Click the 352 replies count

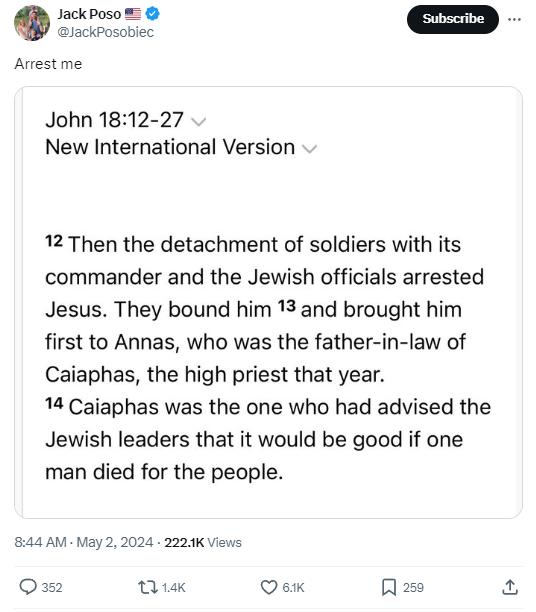[52, 587]
